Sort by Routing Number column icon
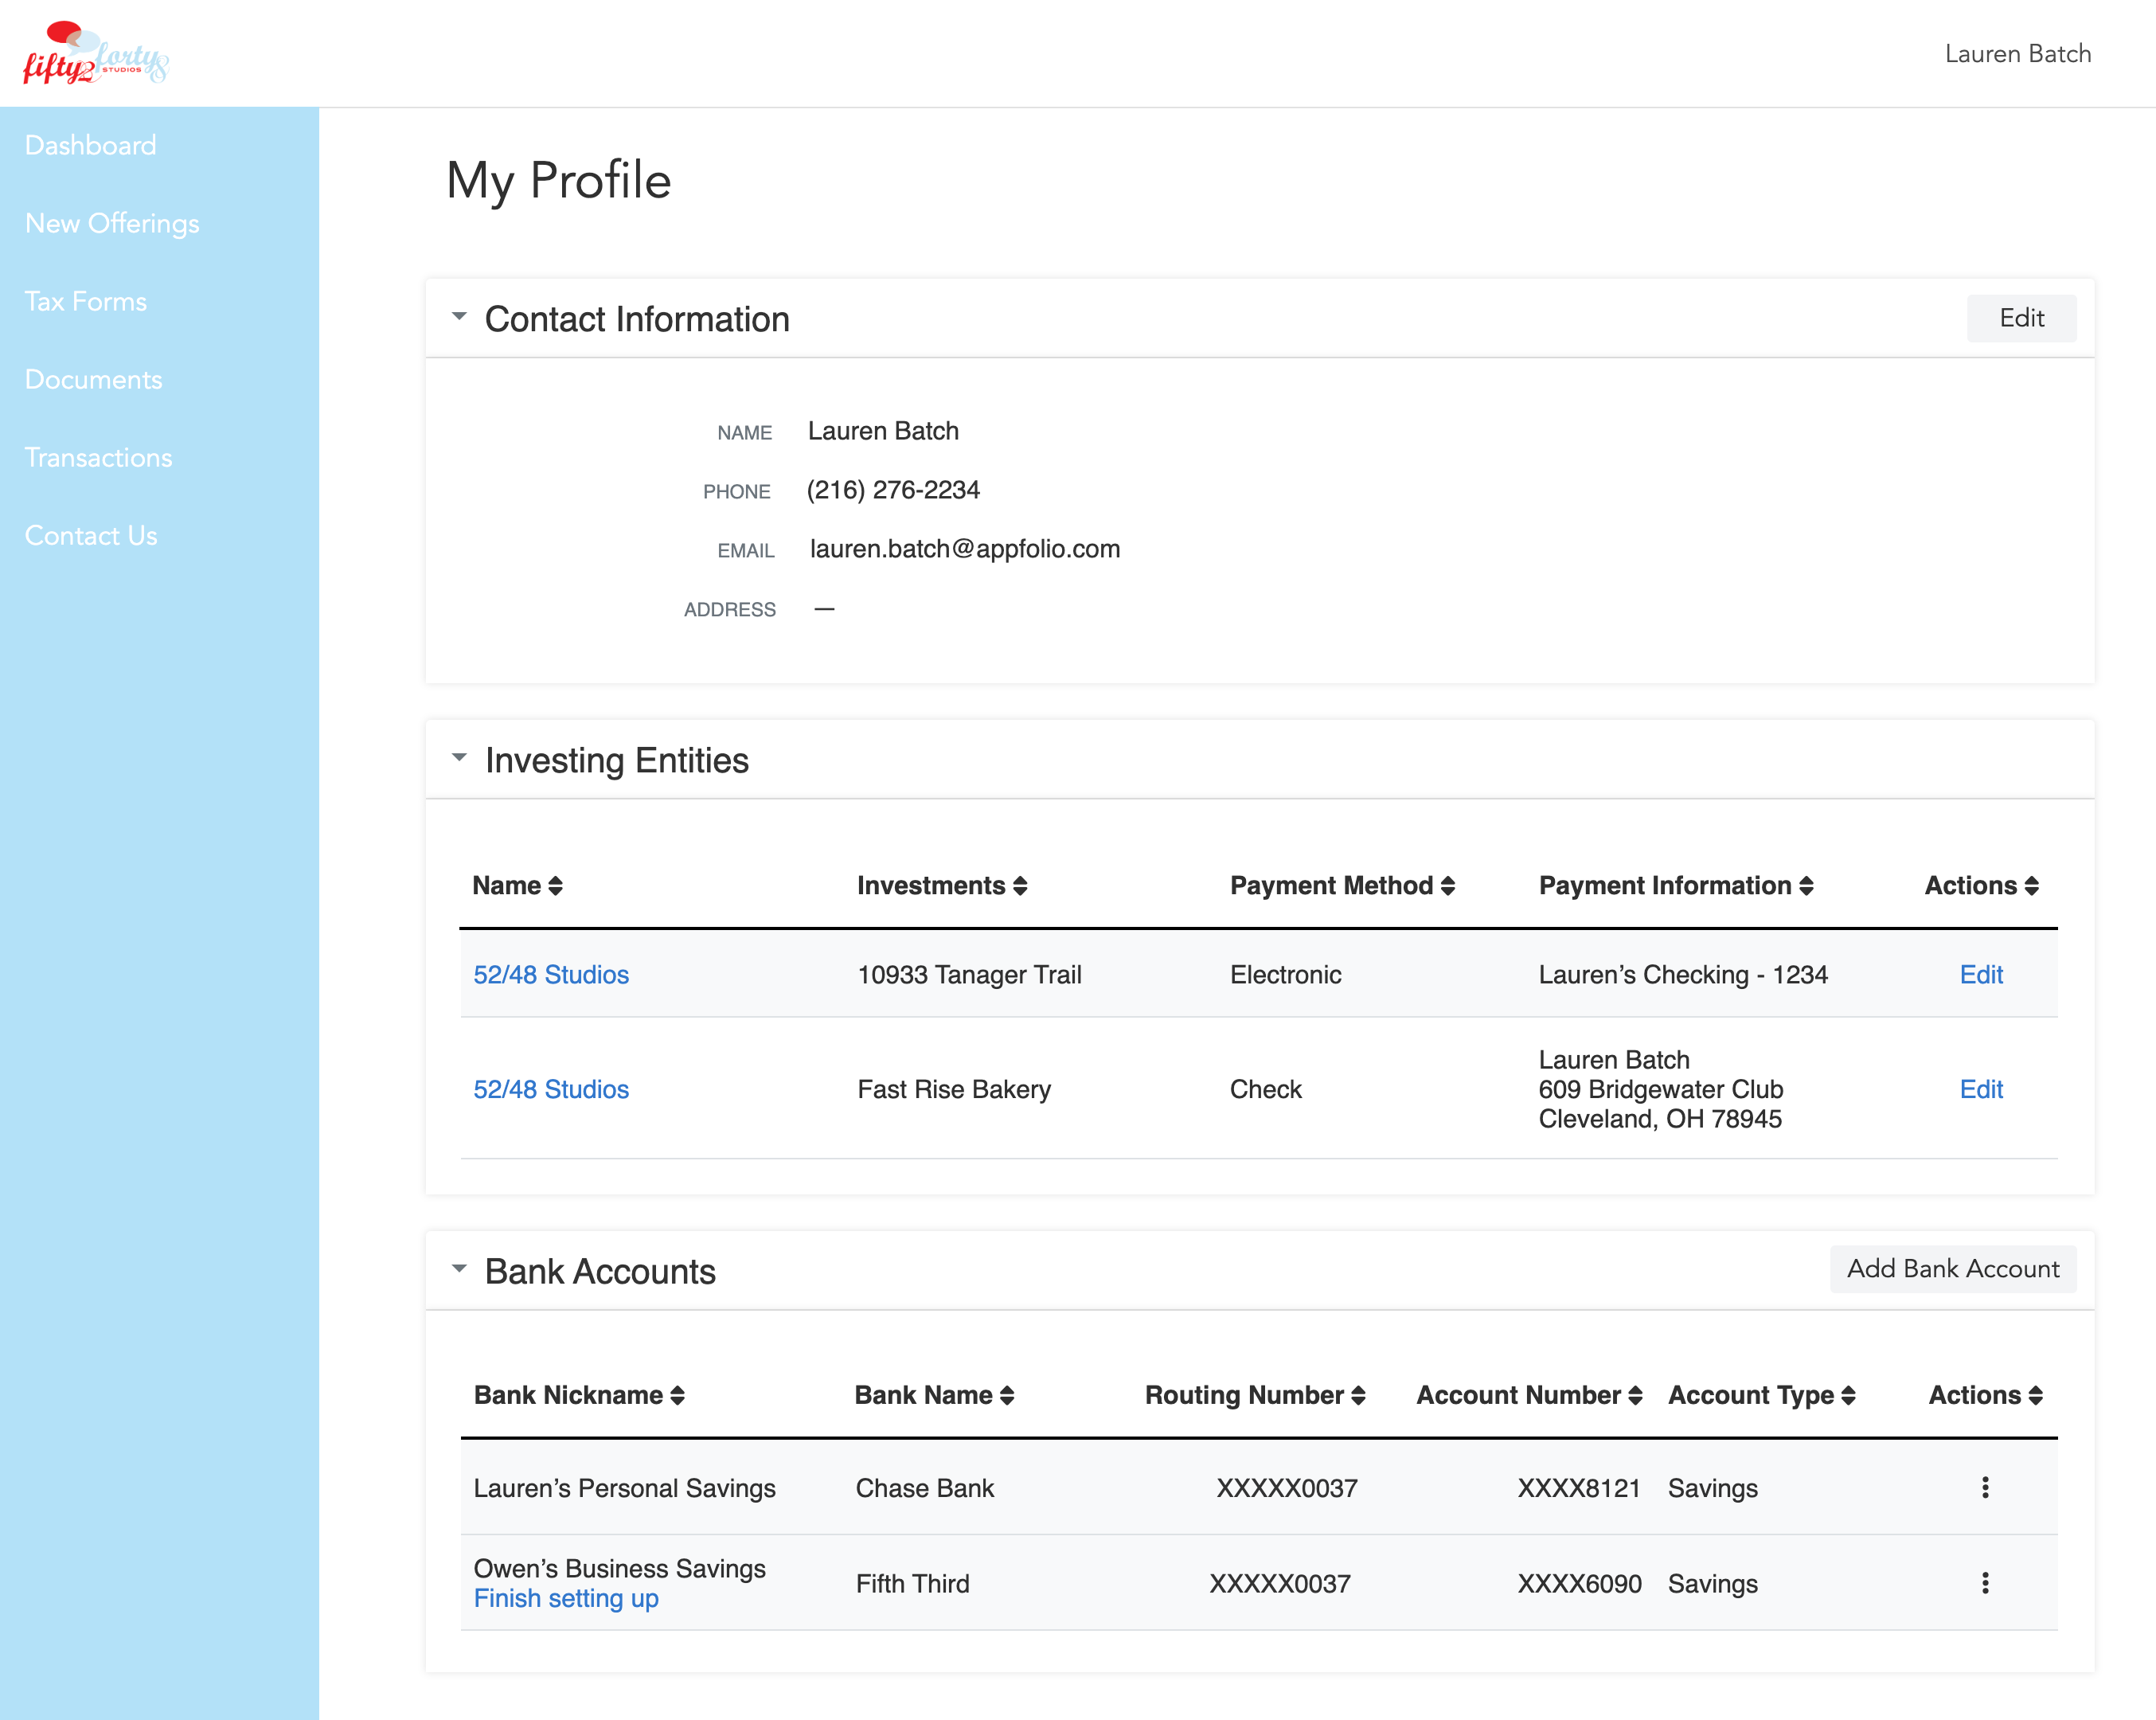The width and height of the screenshot is (2156, 1720). [x=1358, y=1396]
